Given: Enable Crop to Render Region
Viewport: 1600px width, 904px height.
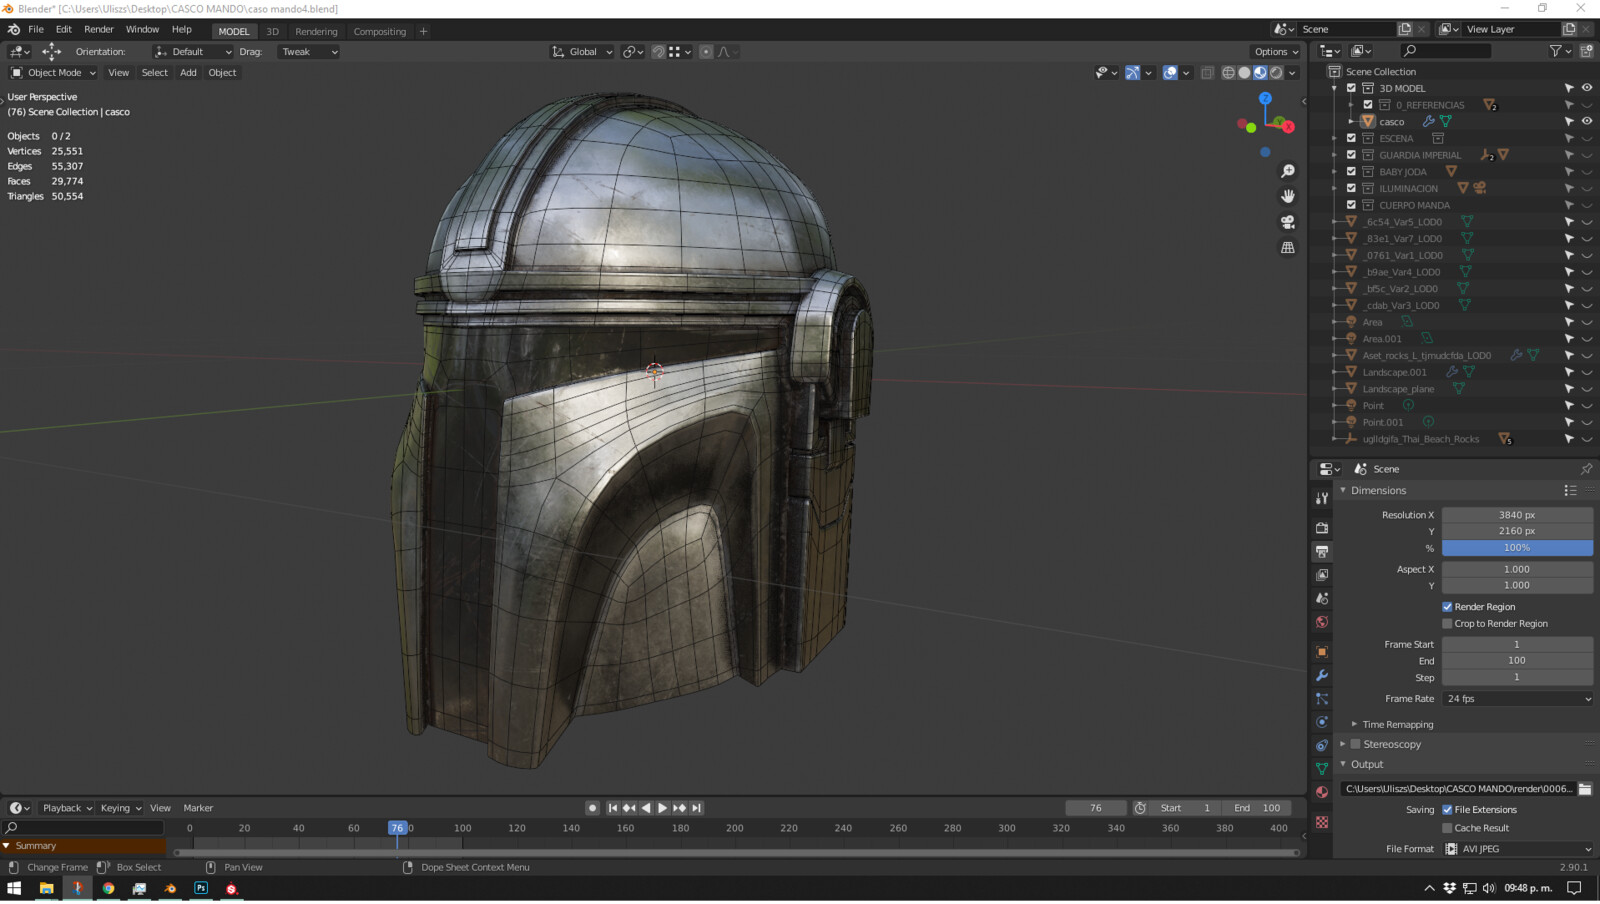Looking at the screenshot, I should (1447, 624).
